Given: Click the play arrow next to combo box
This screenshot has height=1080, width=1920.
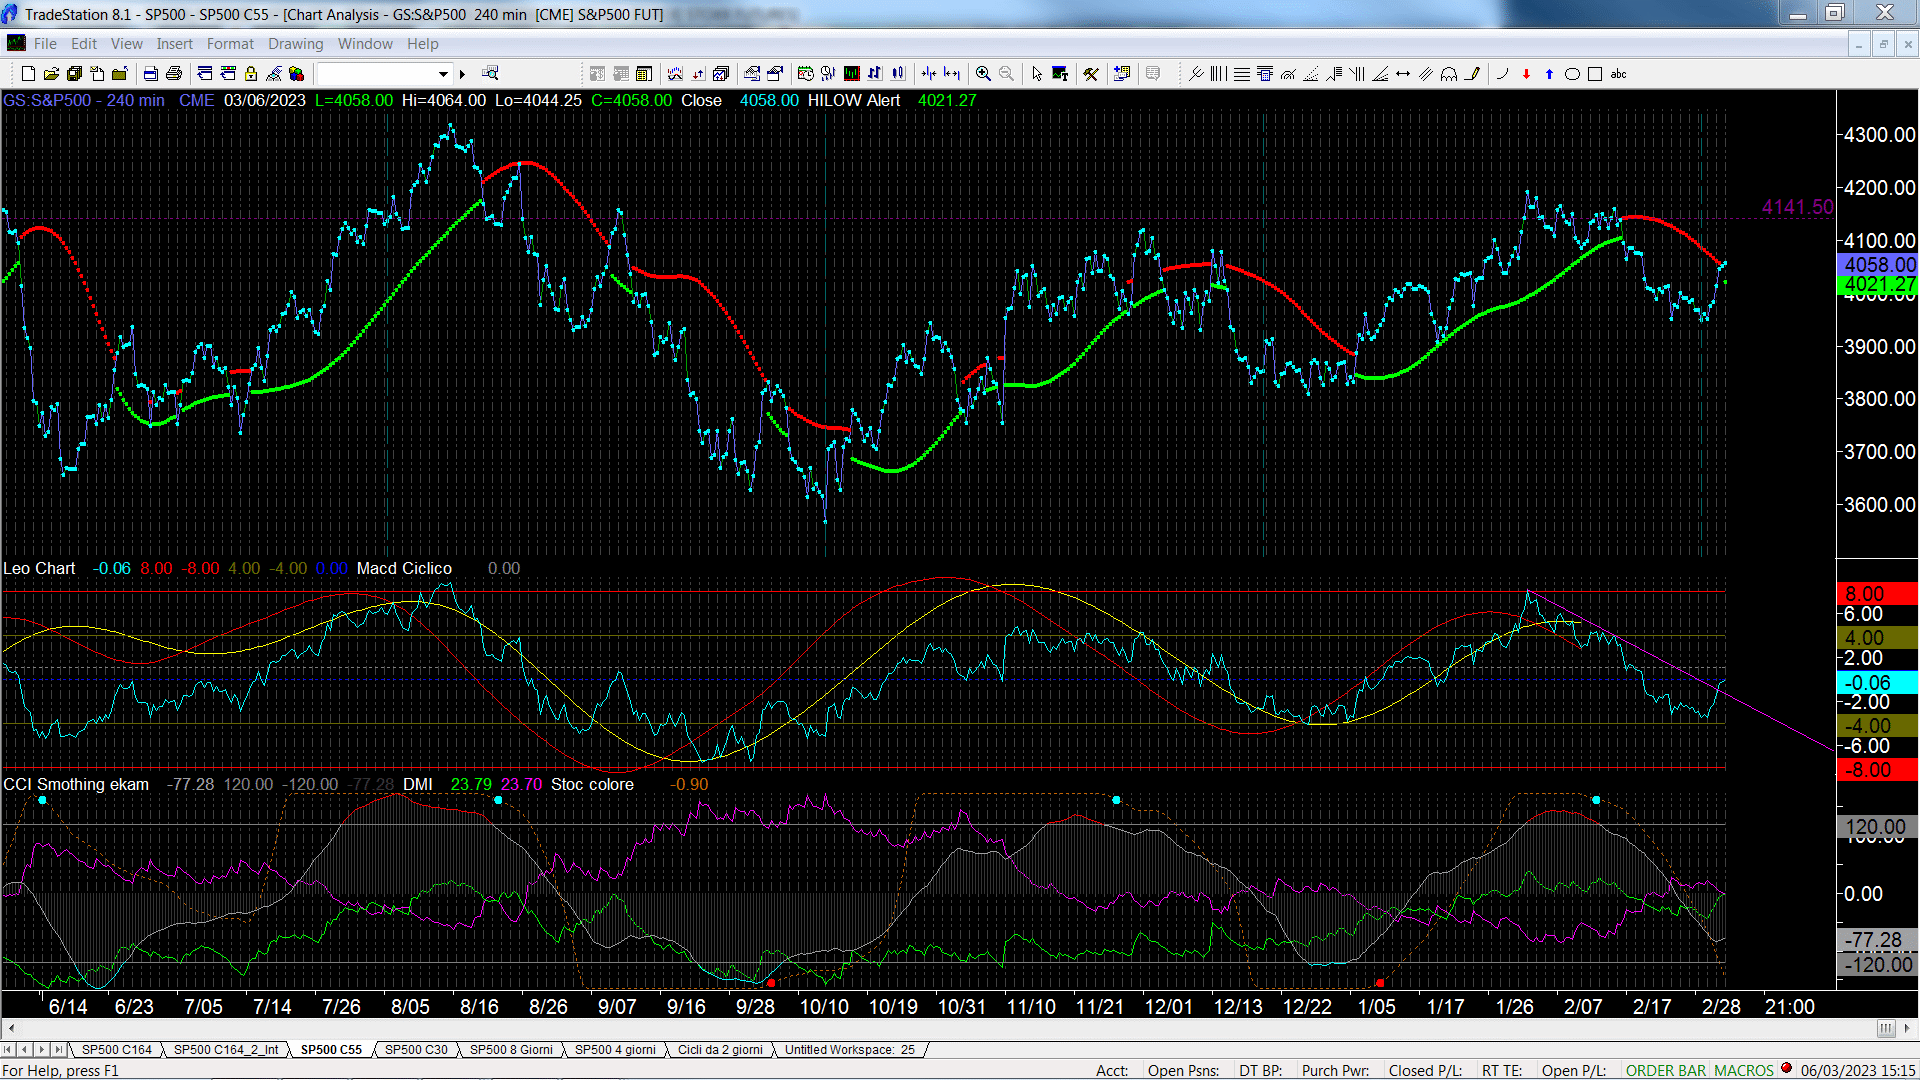Looking at the screenshot, I should coord(462,74).
